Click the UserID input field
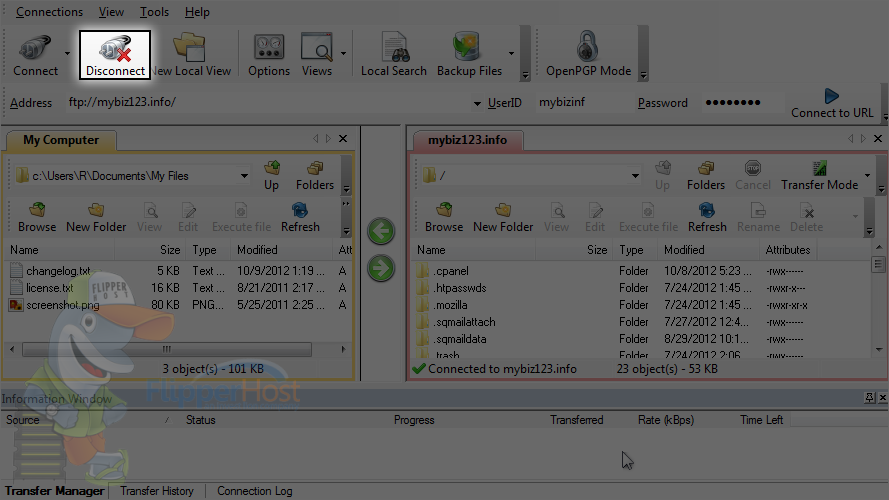889x500 pixels. tap(583, 103)
